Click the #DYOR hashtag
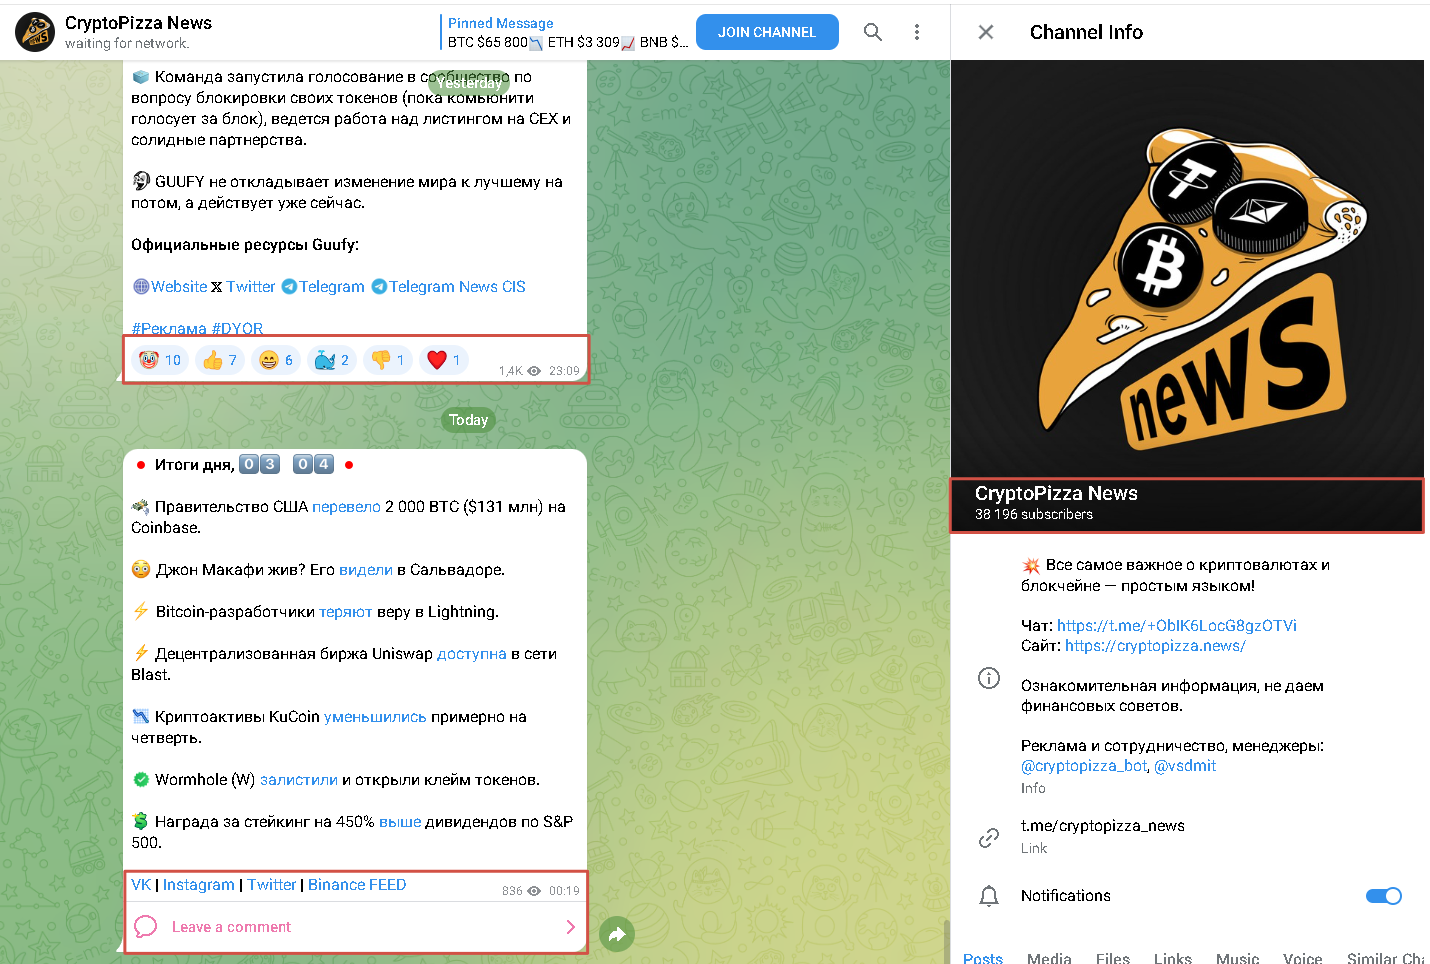The width and height of the screenshot is (1430, 964). (237, 328)
